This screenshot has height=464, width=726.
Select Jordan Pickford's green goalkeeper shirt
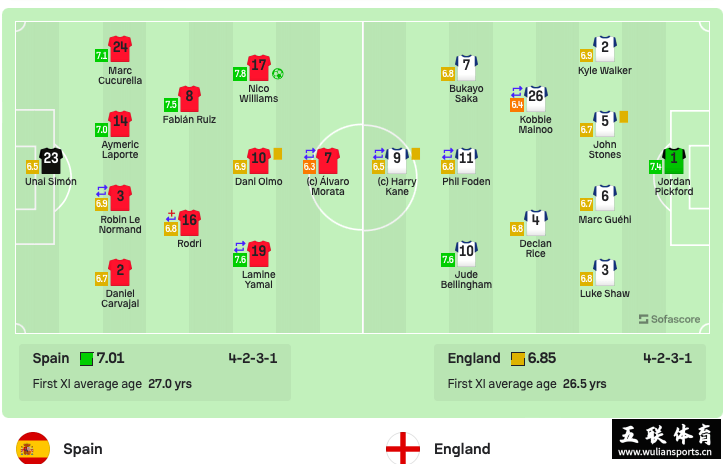pyautogui.click(x=674, y=160)
